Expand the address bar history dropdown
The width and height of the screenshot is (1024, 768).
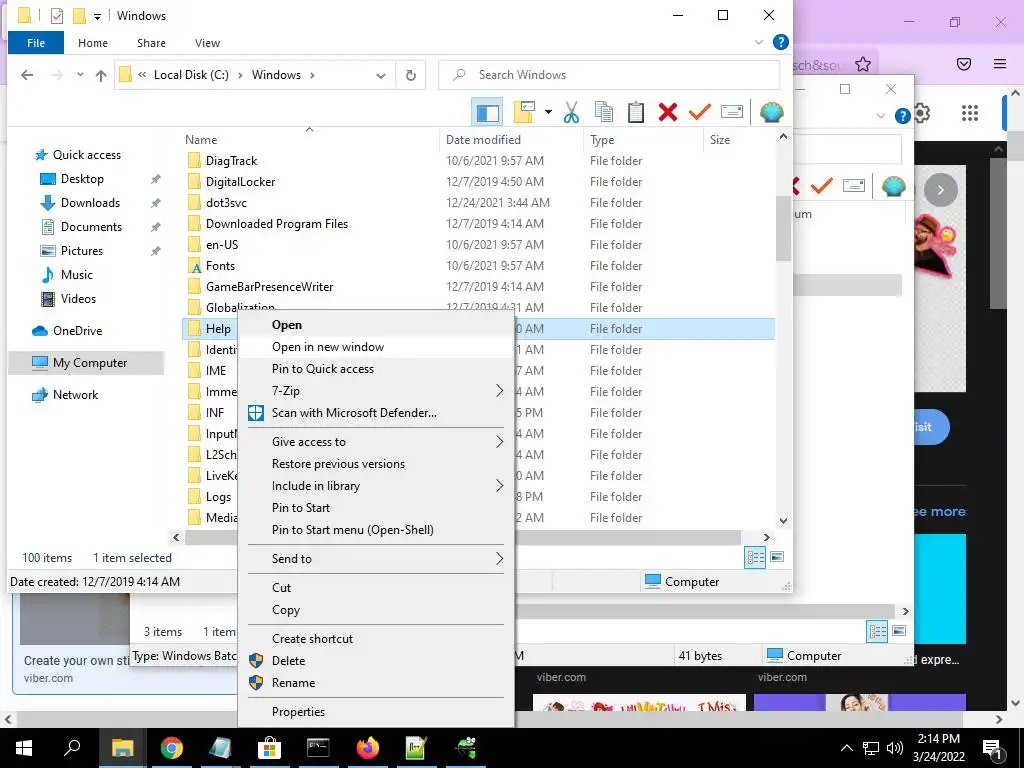(x=381, y=76)
